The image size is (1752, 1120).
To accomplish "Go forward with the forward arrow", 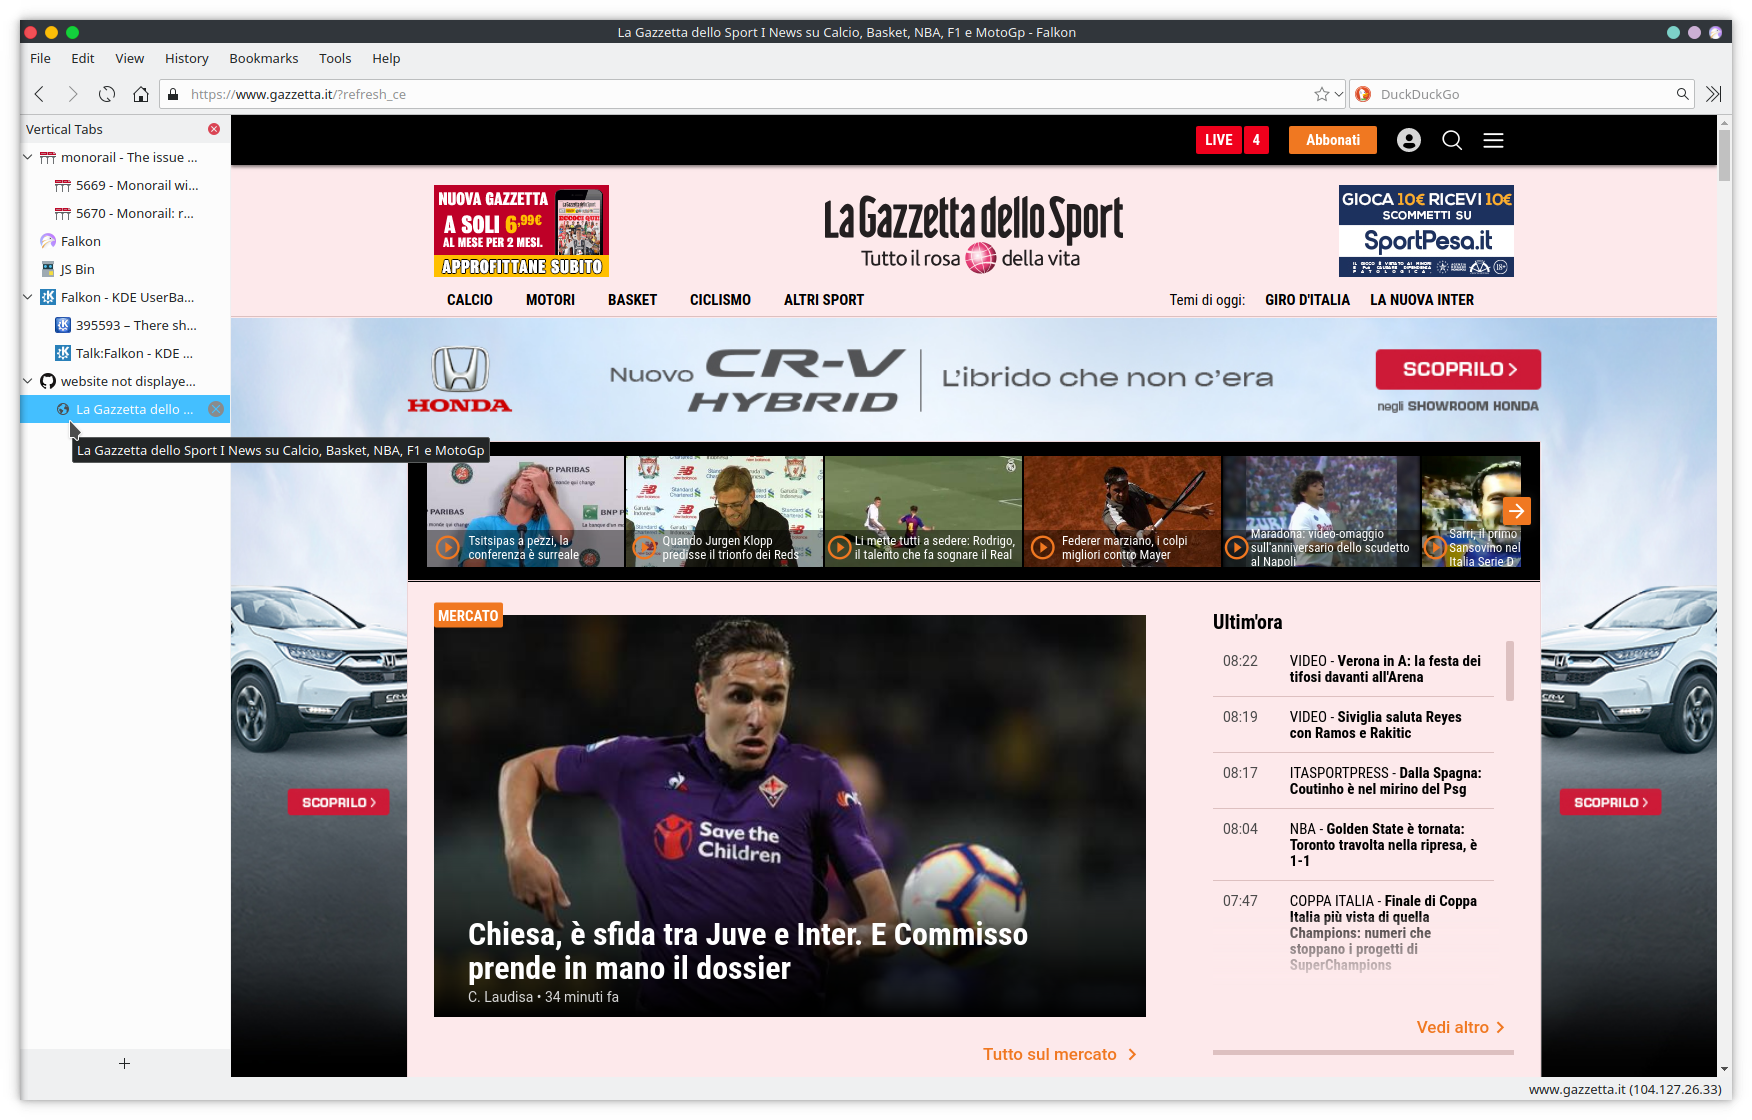I will (x=73, y=94).
